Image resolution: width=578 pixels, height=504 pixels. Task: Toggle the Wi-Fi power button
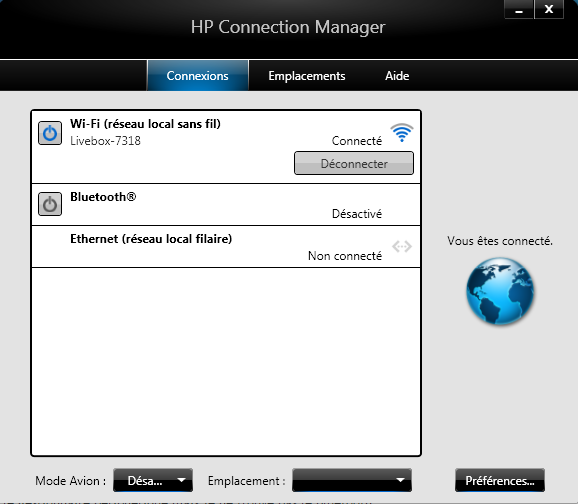pos(50,133)
